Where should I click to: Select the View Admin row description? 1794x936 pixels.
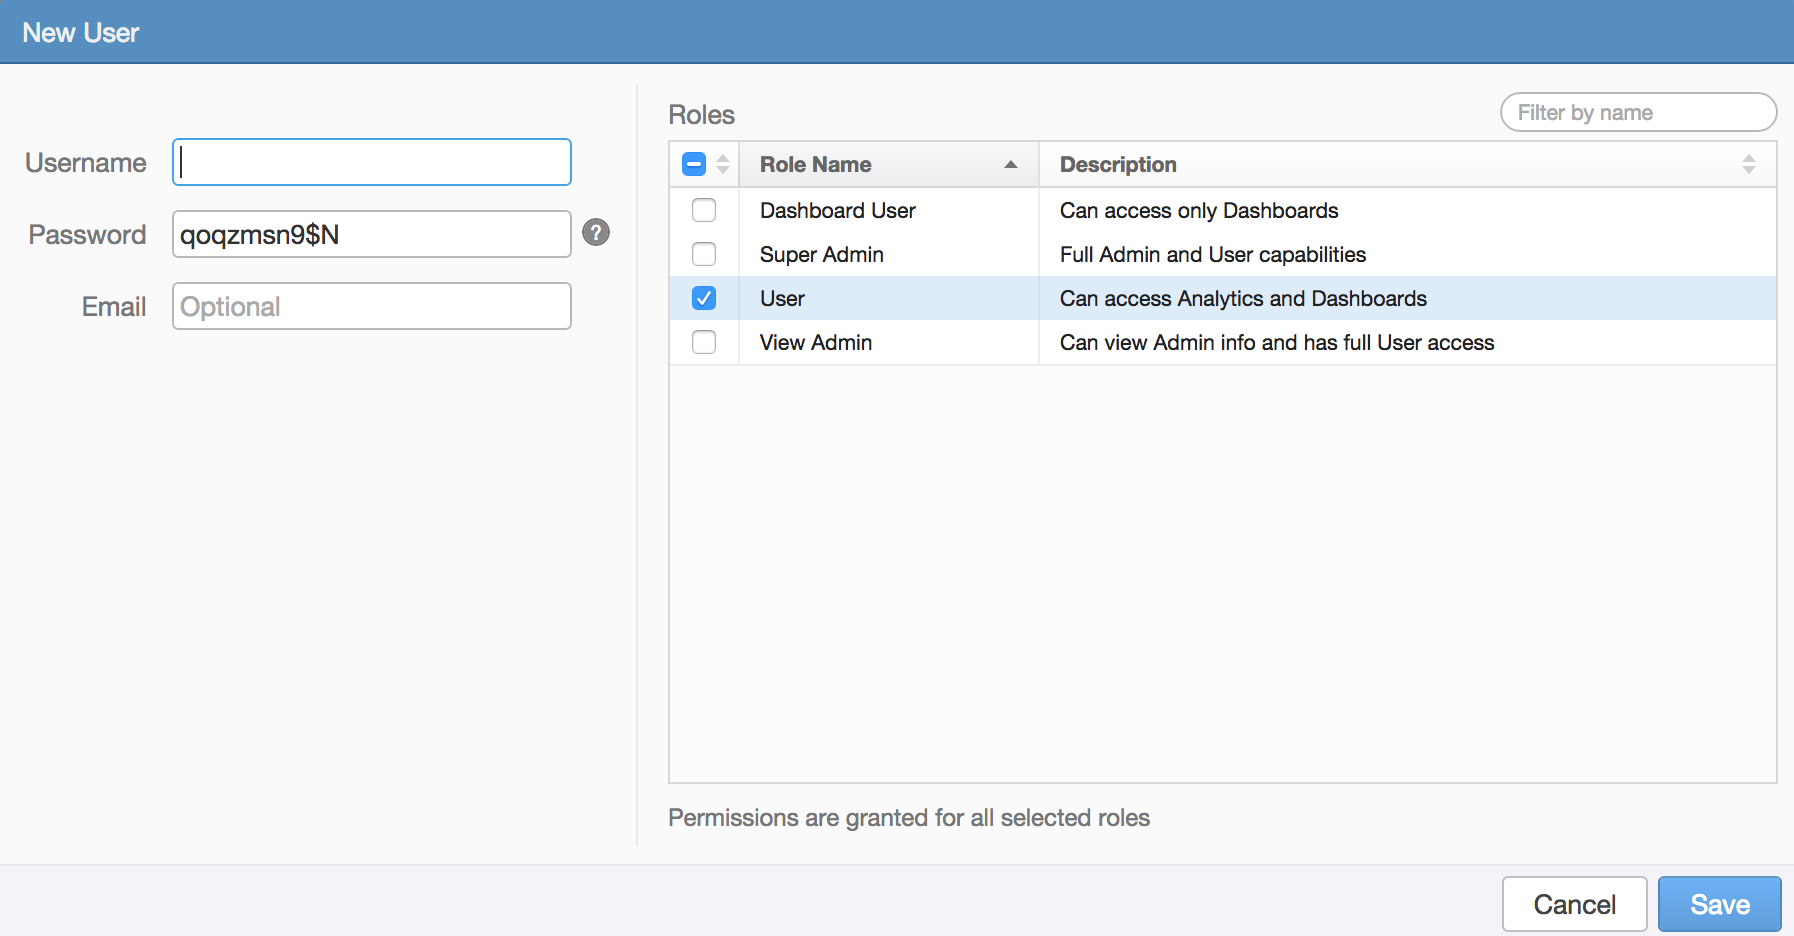1276,342
